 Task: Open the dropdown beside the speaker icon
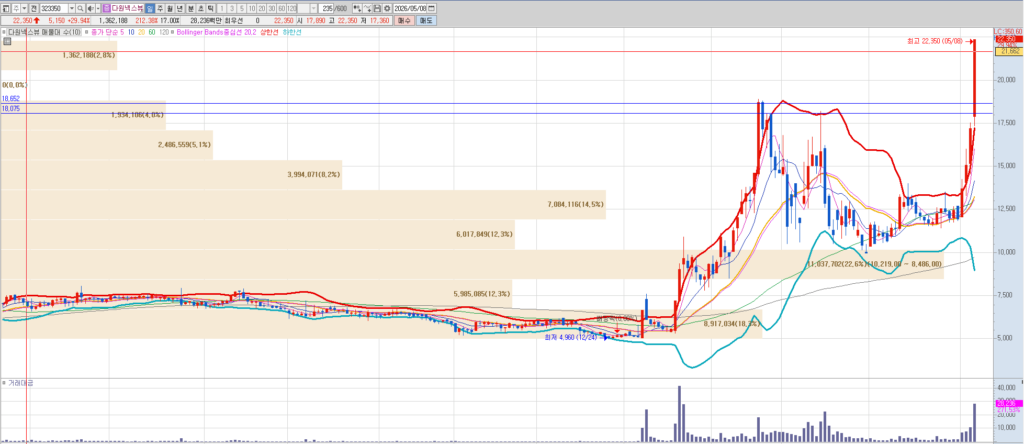coord(98,8)
